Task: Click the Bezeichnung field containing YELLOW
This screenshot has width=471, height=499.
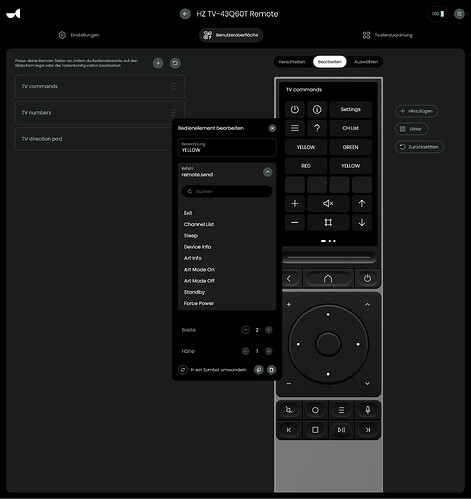Action: [x=227, y=147]
